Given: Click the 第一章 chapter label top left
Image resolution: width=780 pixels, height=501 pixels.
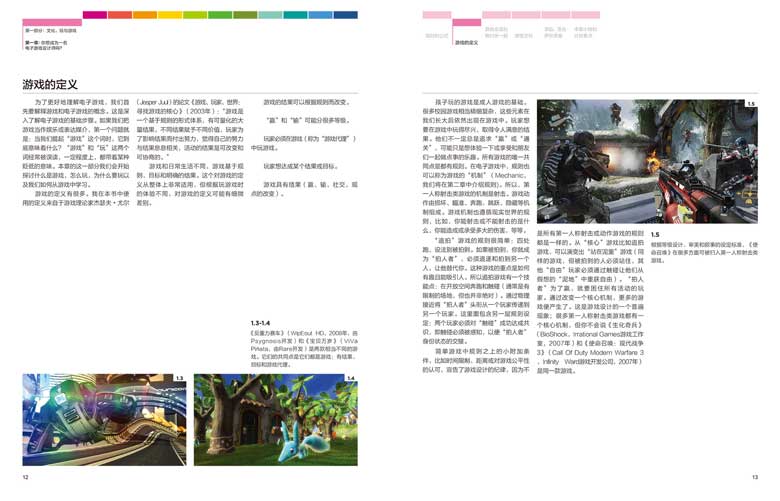Looking at the screenshot, I should click(x=46, y=45).
